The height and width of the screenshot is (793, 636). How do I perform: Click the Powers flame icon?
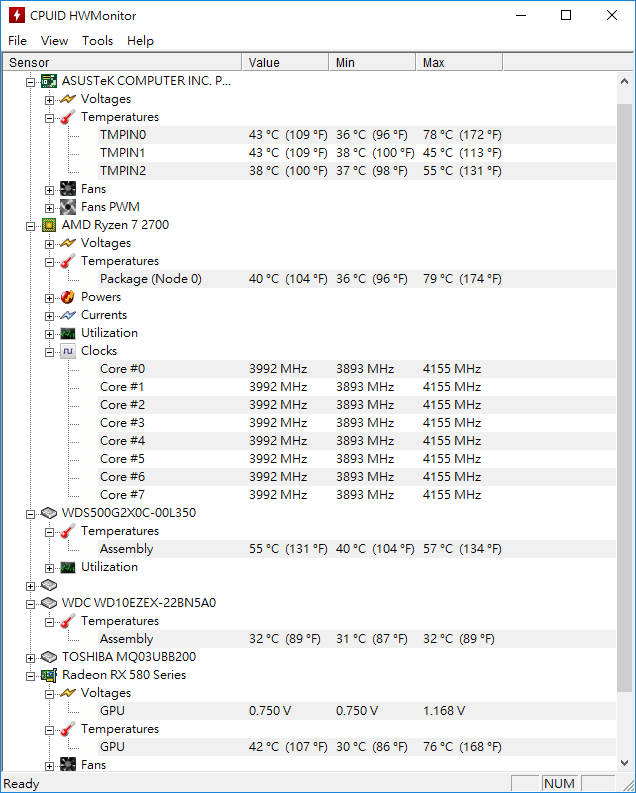pos(68,297)
